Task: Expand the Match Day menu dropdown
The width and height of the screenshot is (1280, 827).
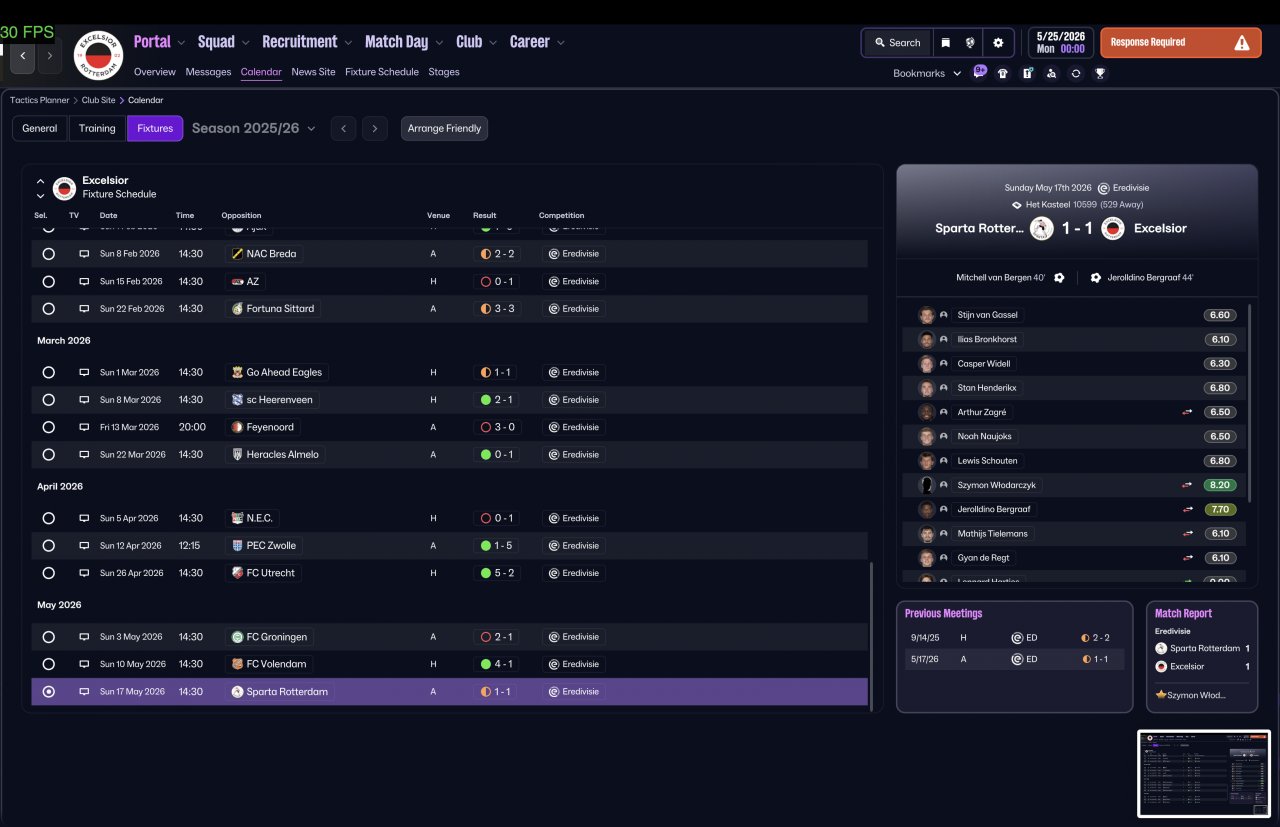Action: pyautogui.click(x=439, y=43)
